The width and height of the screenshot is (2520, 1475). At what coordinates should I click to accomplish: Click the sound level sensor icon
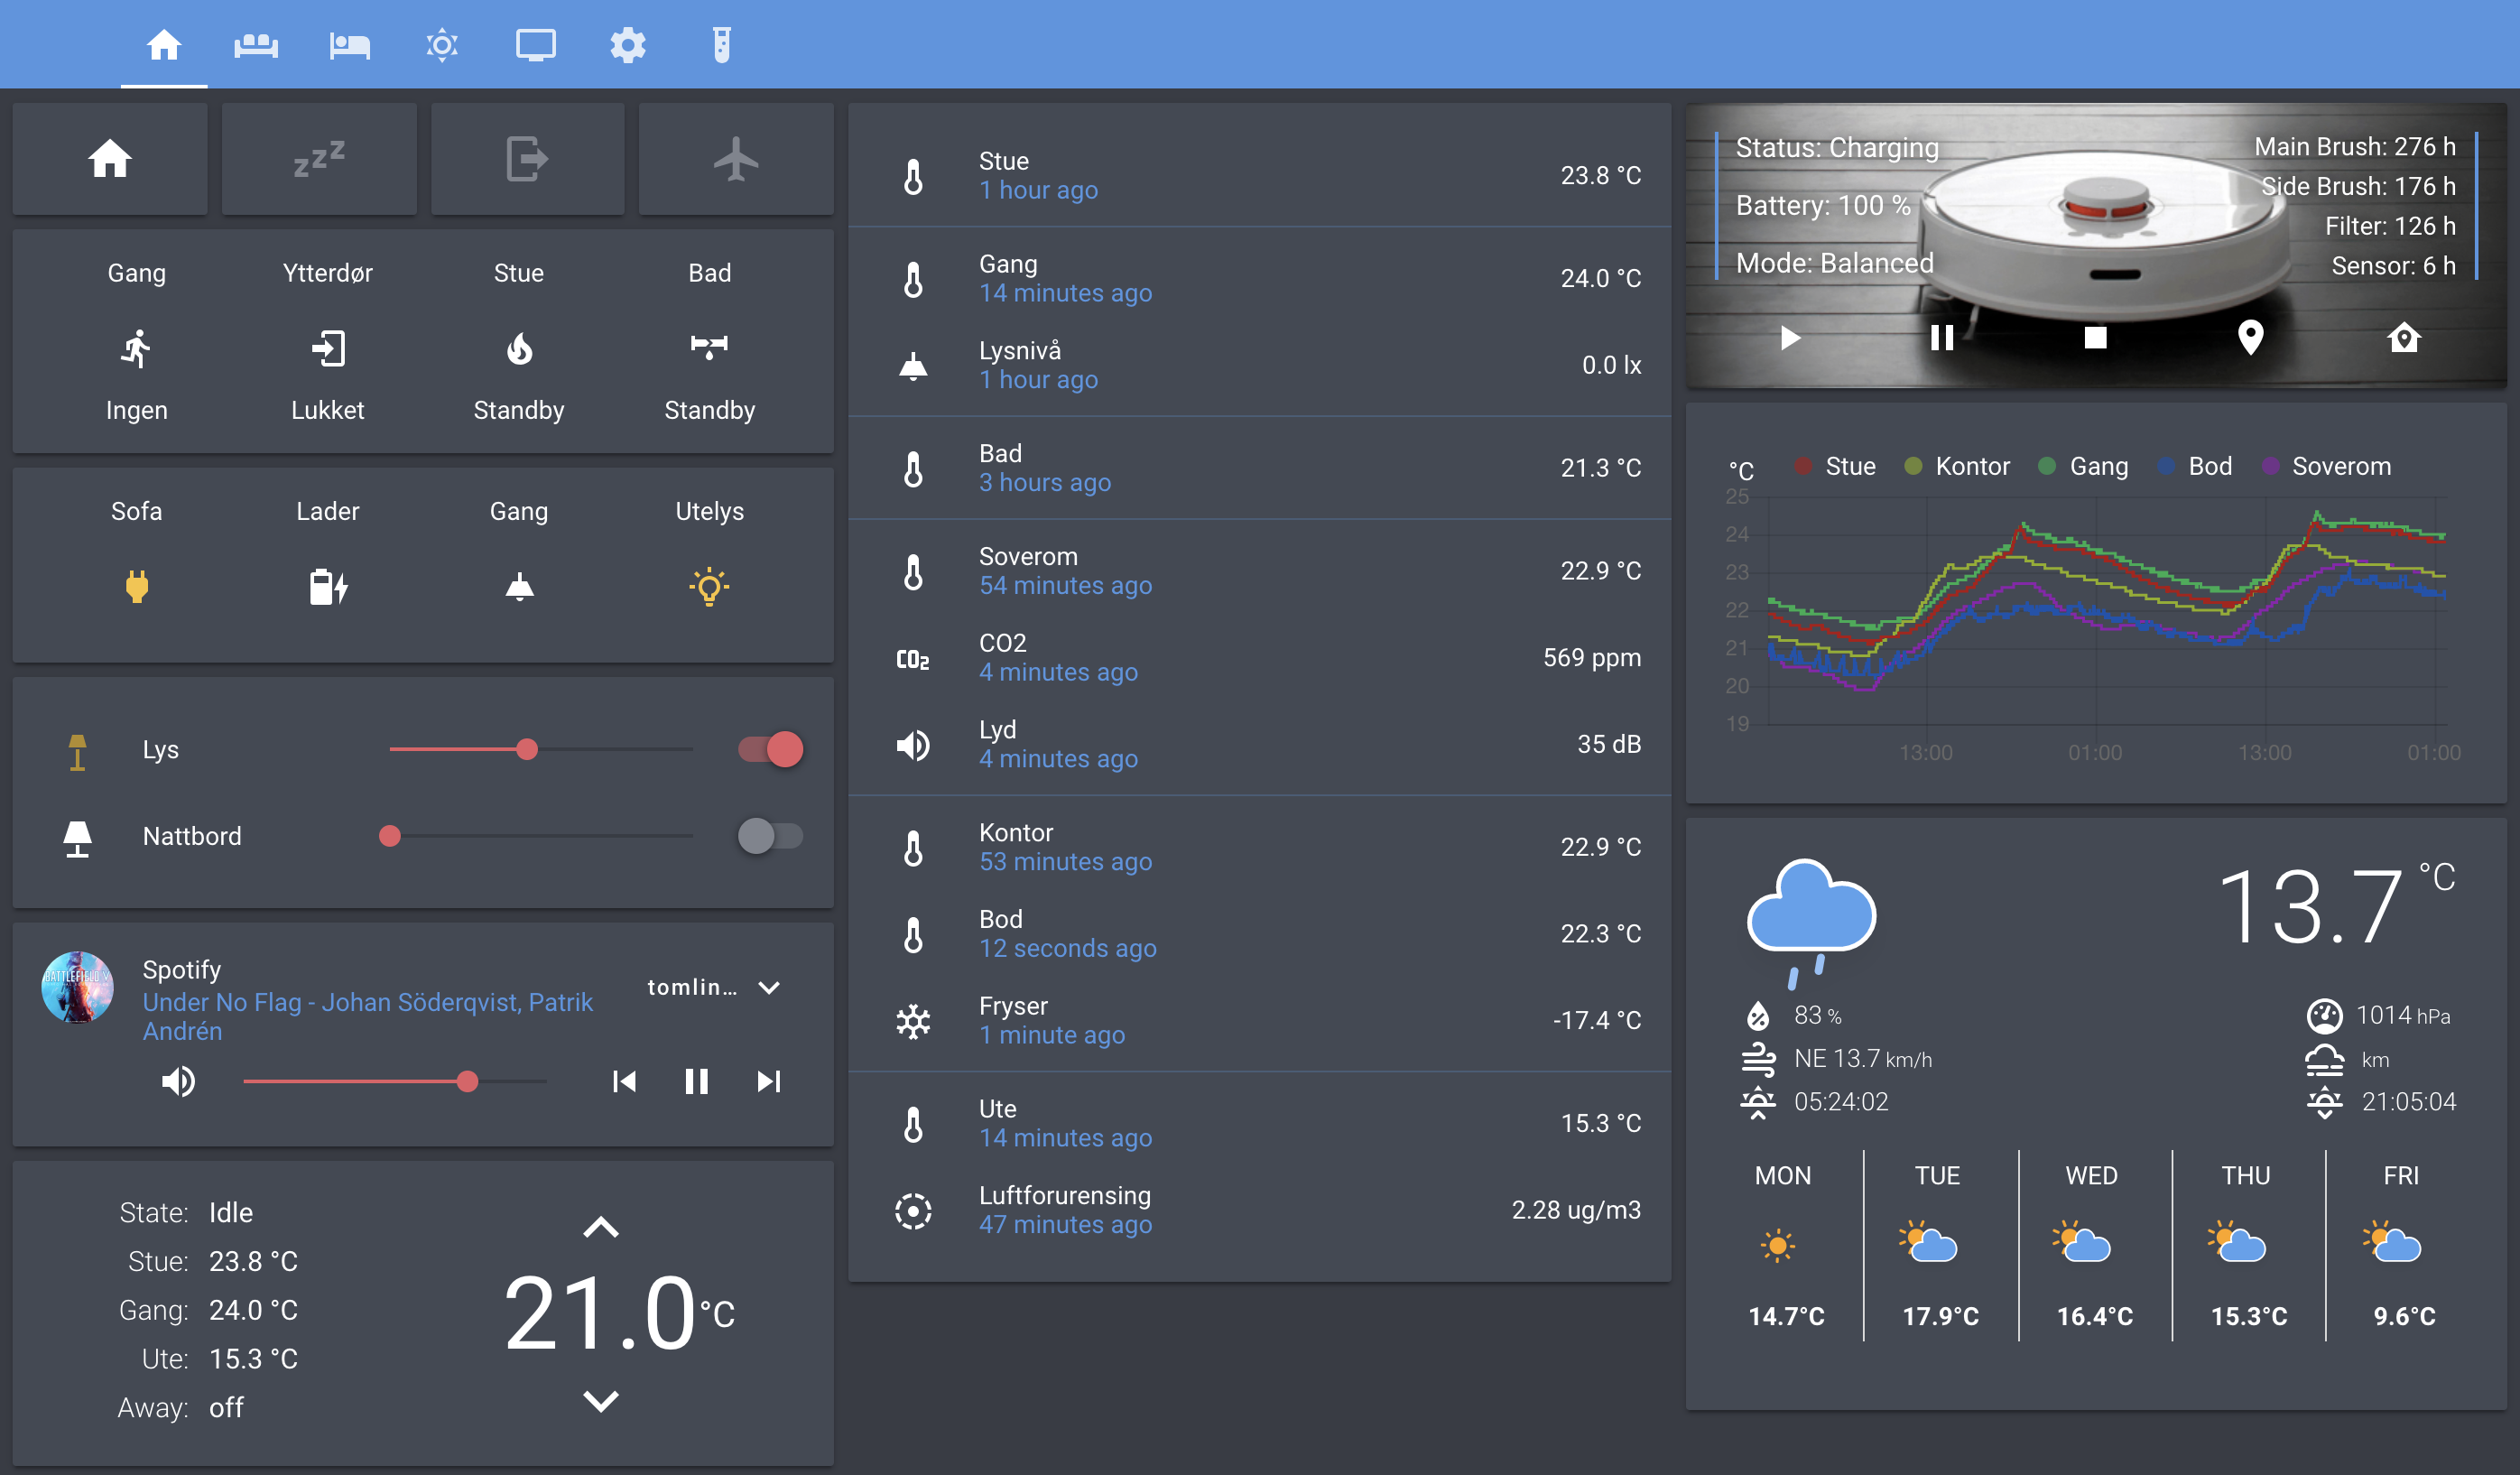(916, 743)
